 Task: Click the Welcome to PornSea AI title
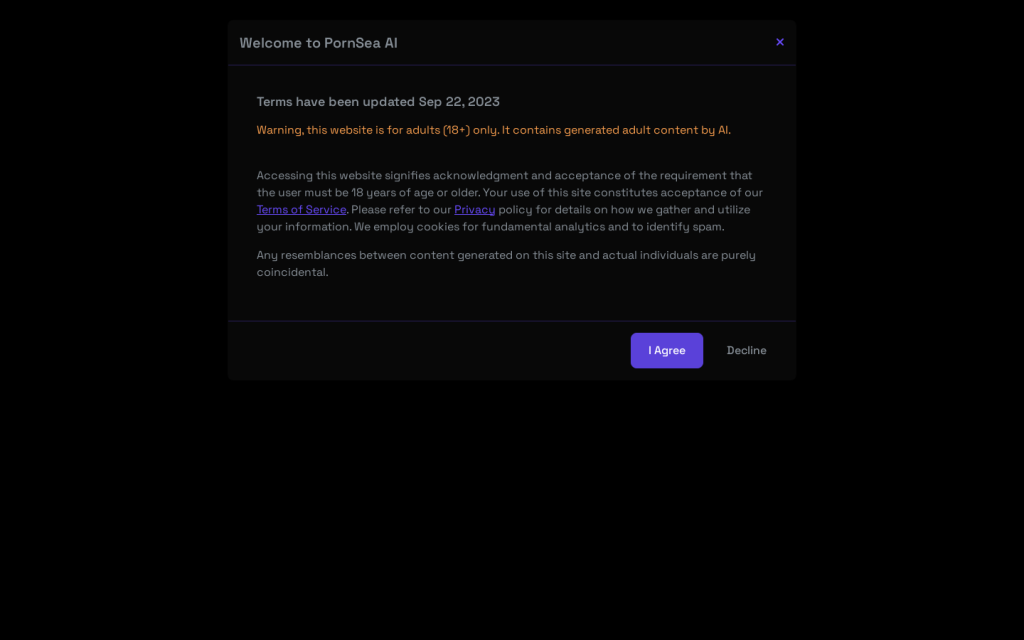(319, 43)
